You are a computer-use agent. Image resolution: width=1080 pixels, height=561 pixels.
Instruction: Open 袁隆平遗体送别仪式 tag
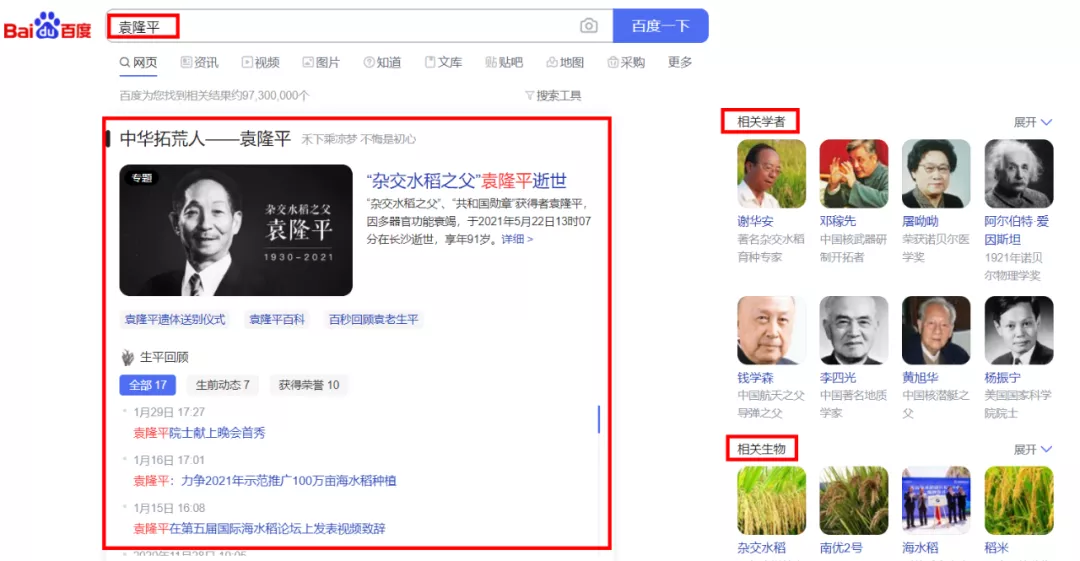pos(175,320)
